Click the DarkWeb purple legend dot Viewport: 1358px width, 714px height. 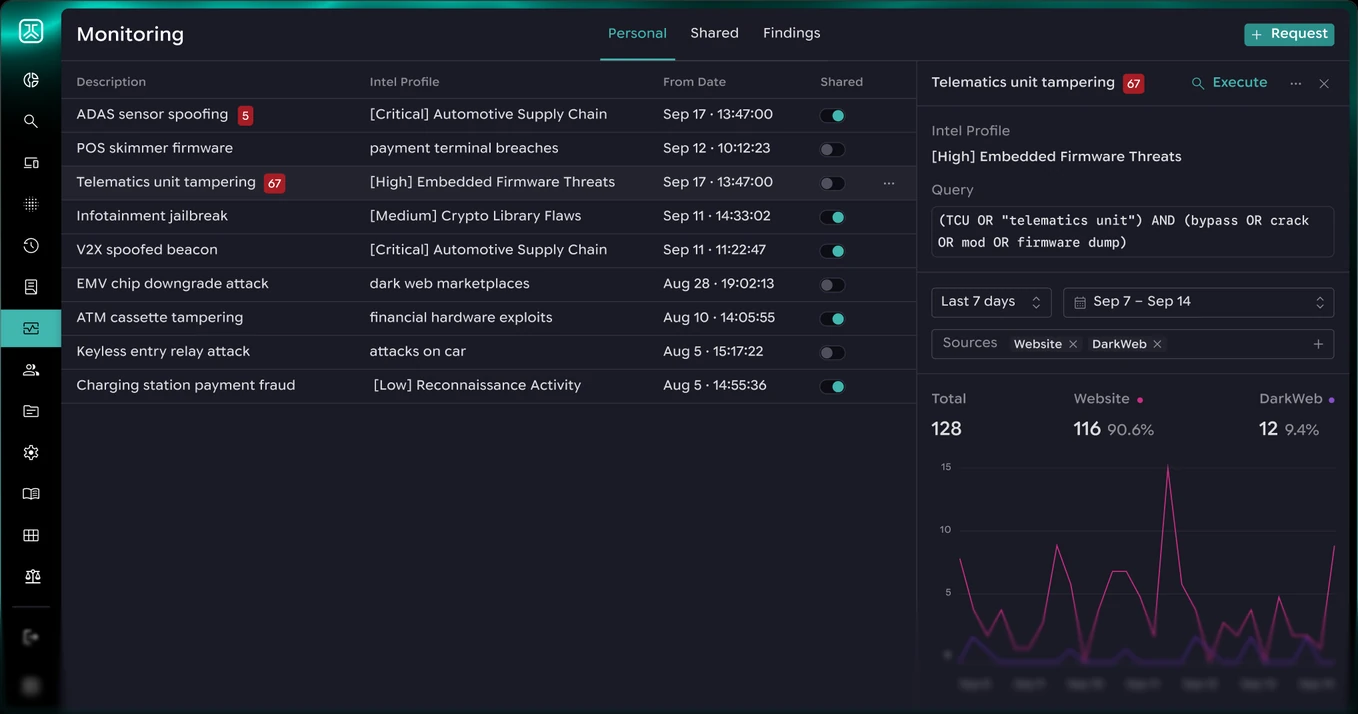[1331, 400]
